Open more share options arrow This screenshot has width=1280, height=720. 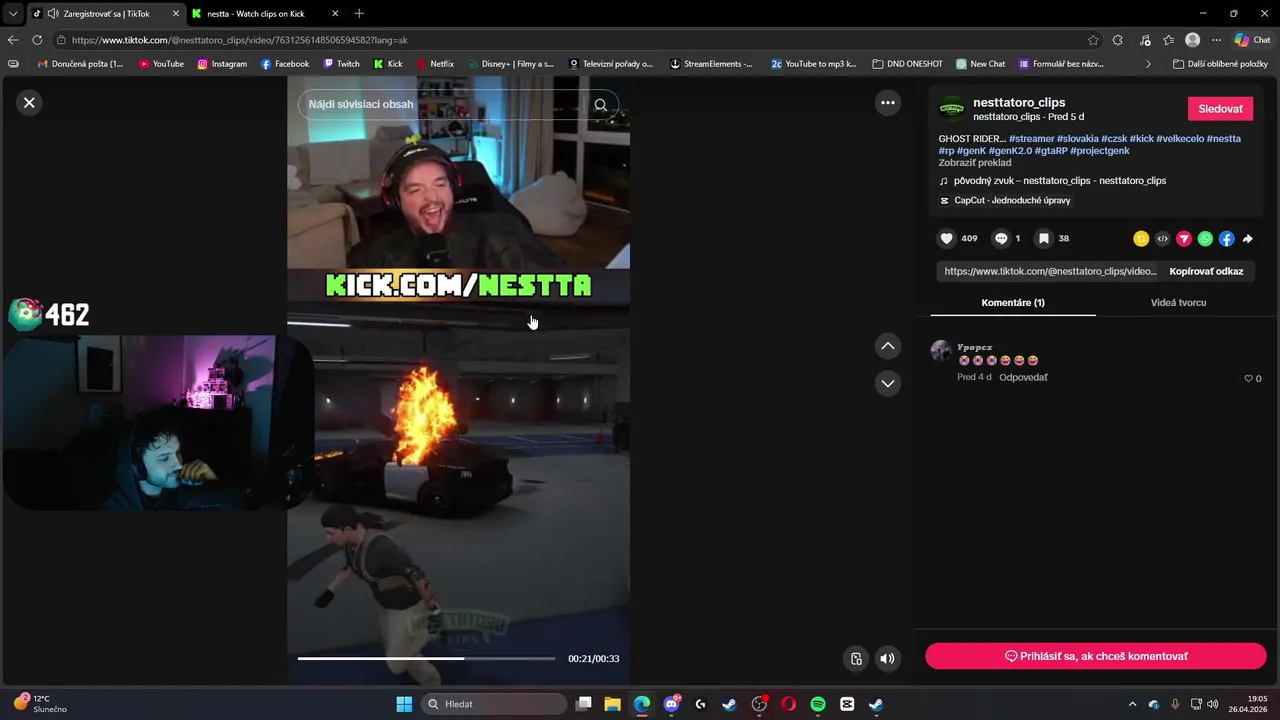(1247, 239)
